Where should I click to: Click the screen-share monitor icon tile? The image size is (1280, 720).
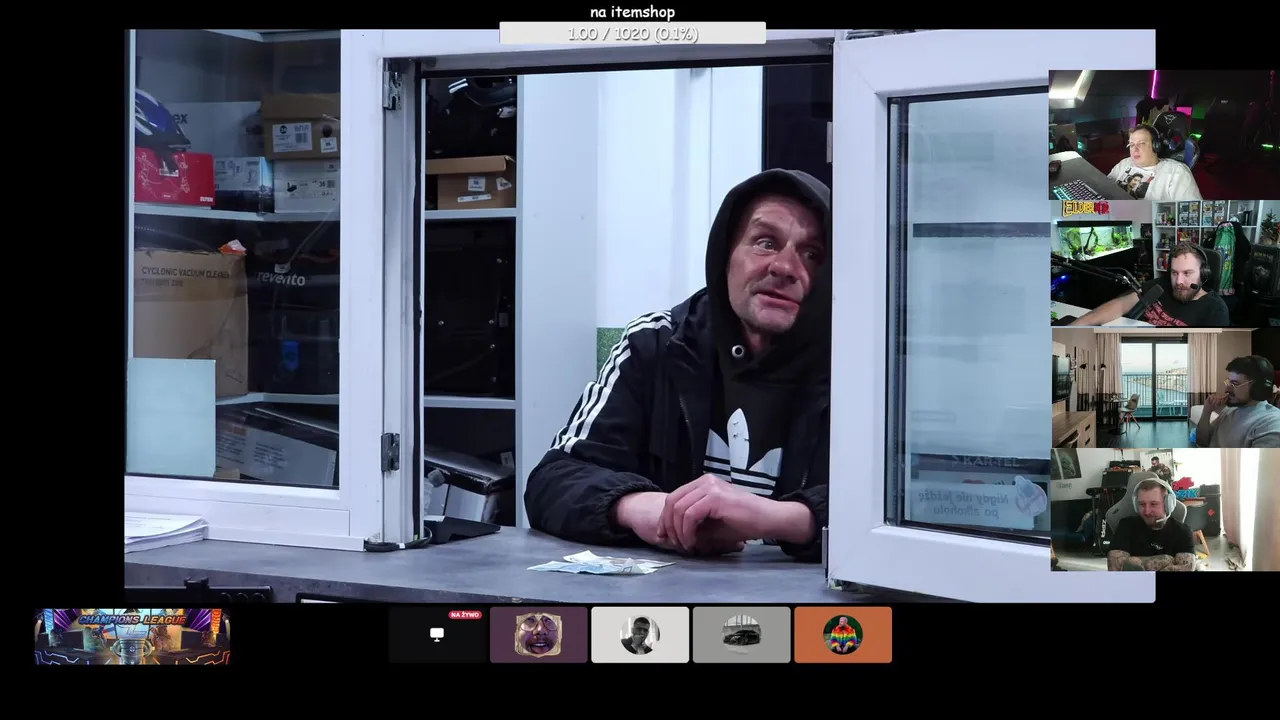coord(437,635)
